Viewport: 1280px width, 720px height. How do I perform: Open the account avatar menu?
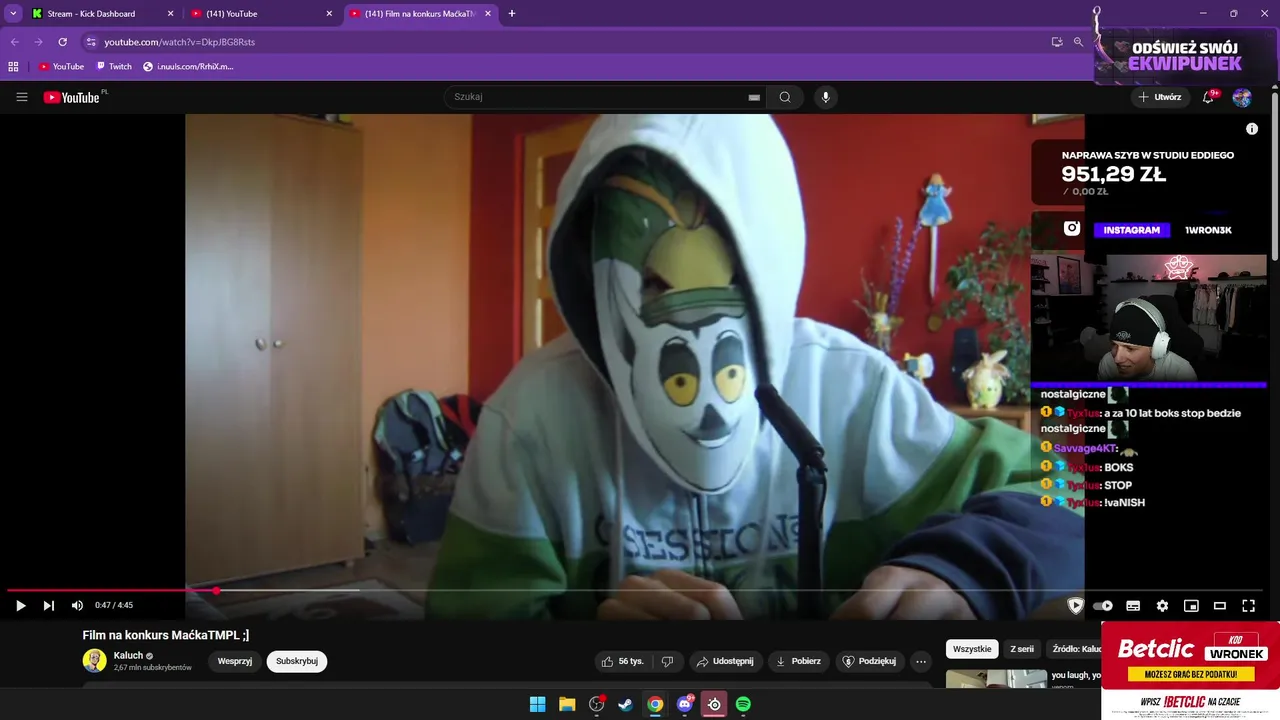(1242, 97)
